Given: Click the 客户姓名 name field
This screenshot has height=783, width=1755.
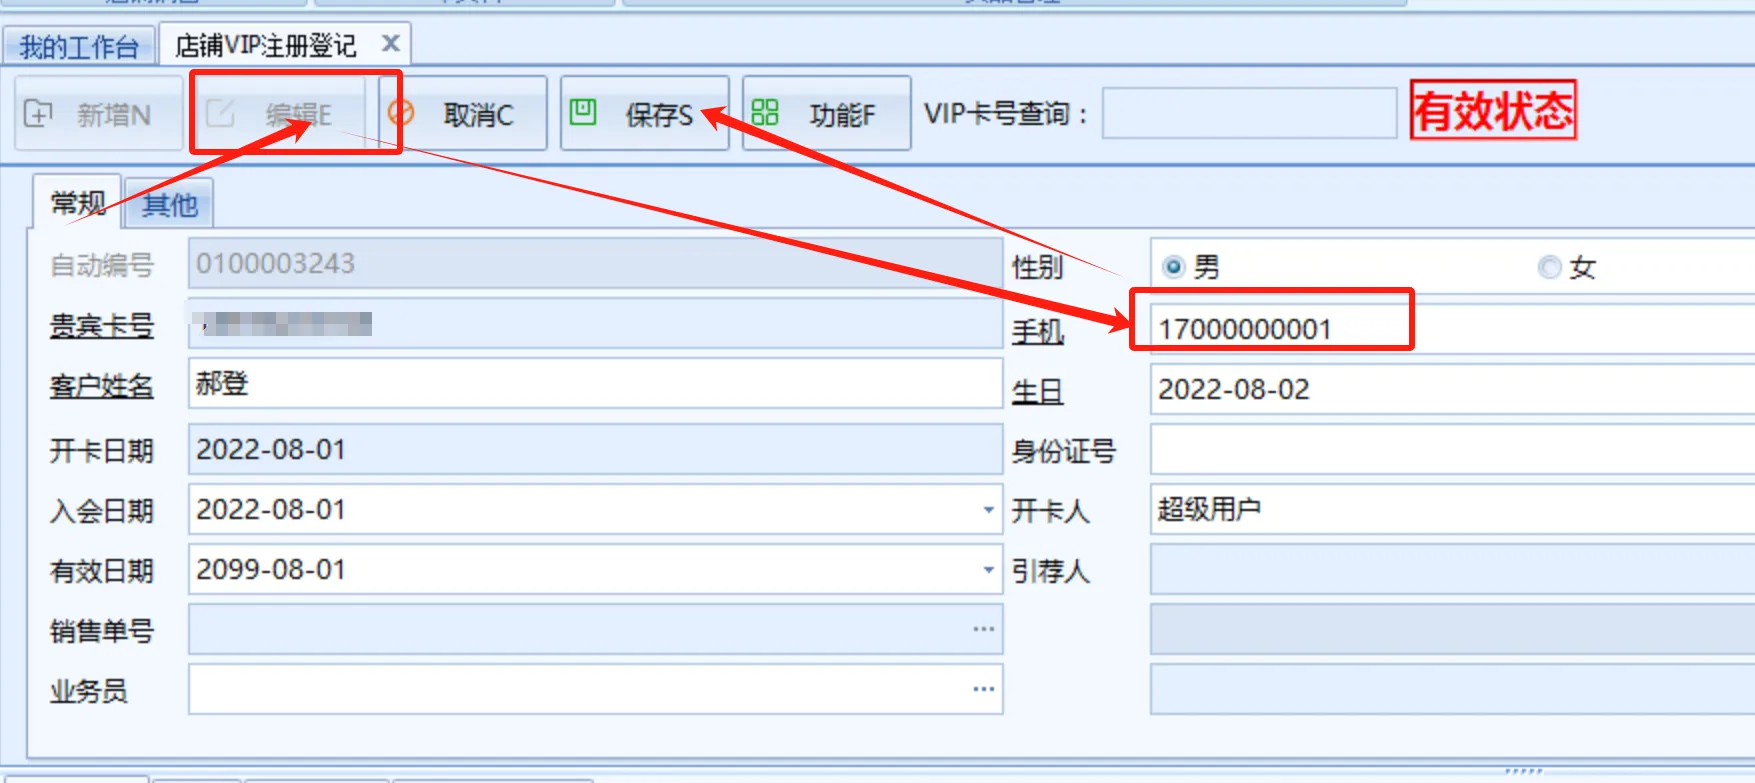Looking at the screenshot, I should pyautogui.click(x=594, y=384).
